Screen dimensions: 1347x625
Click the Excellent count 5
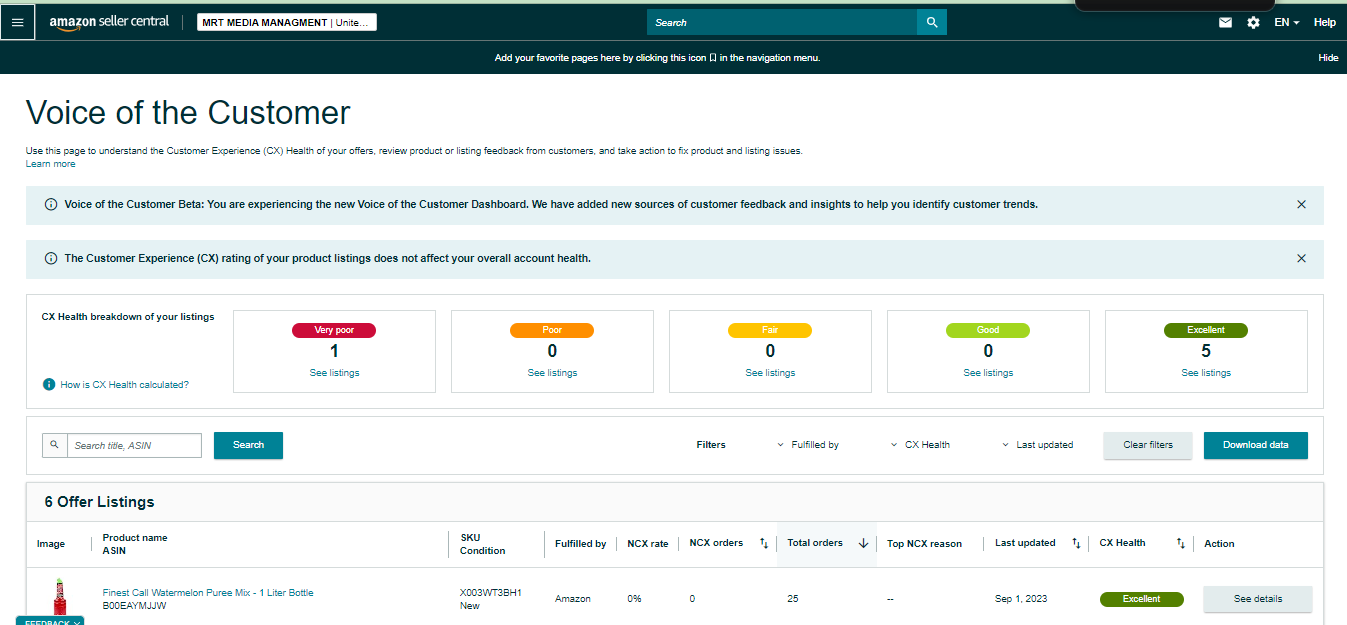point(1206,351)
